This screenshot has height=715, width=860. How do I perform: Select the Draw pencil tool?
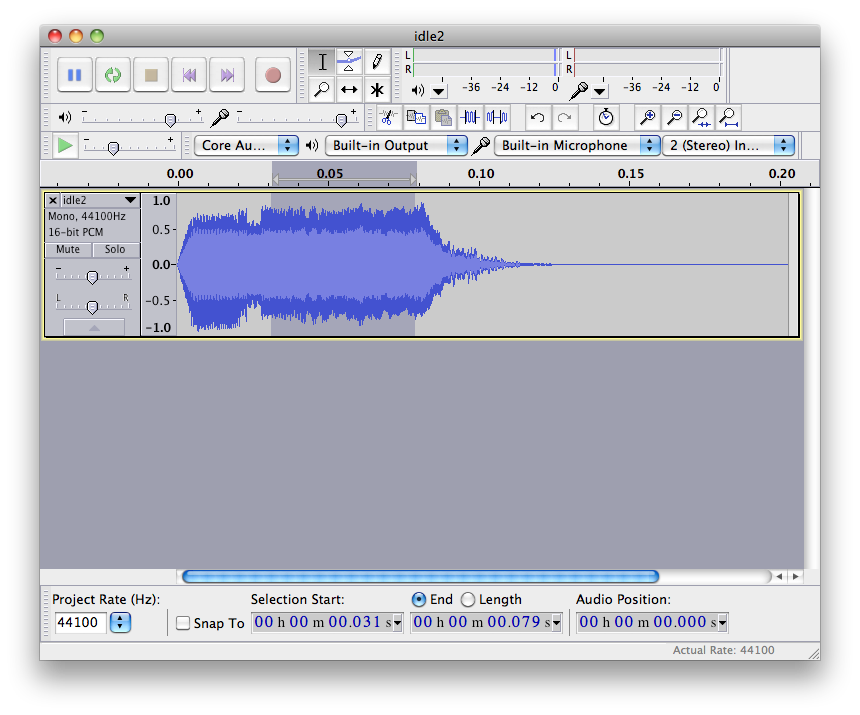(376, 62)
